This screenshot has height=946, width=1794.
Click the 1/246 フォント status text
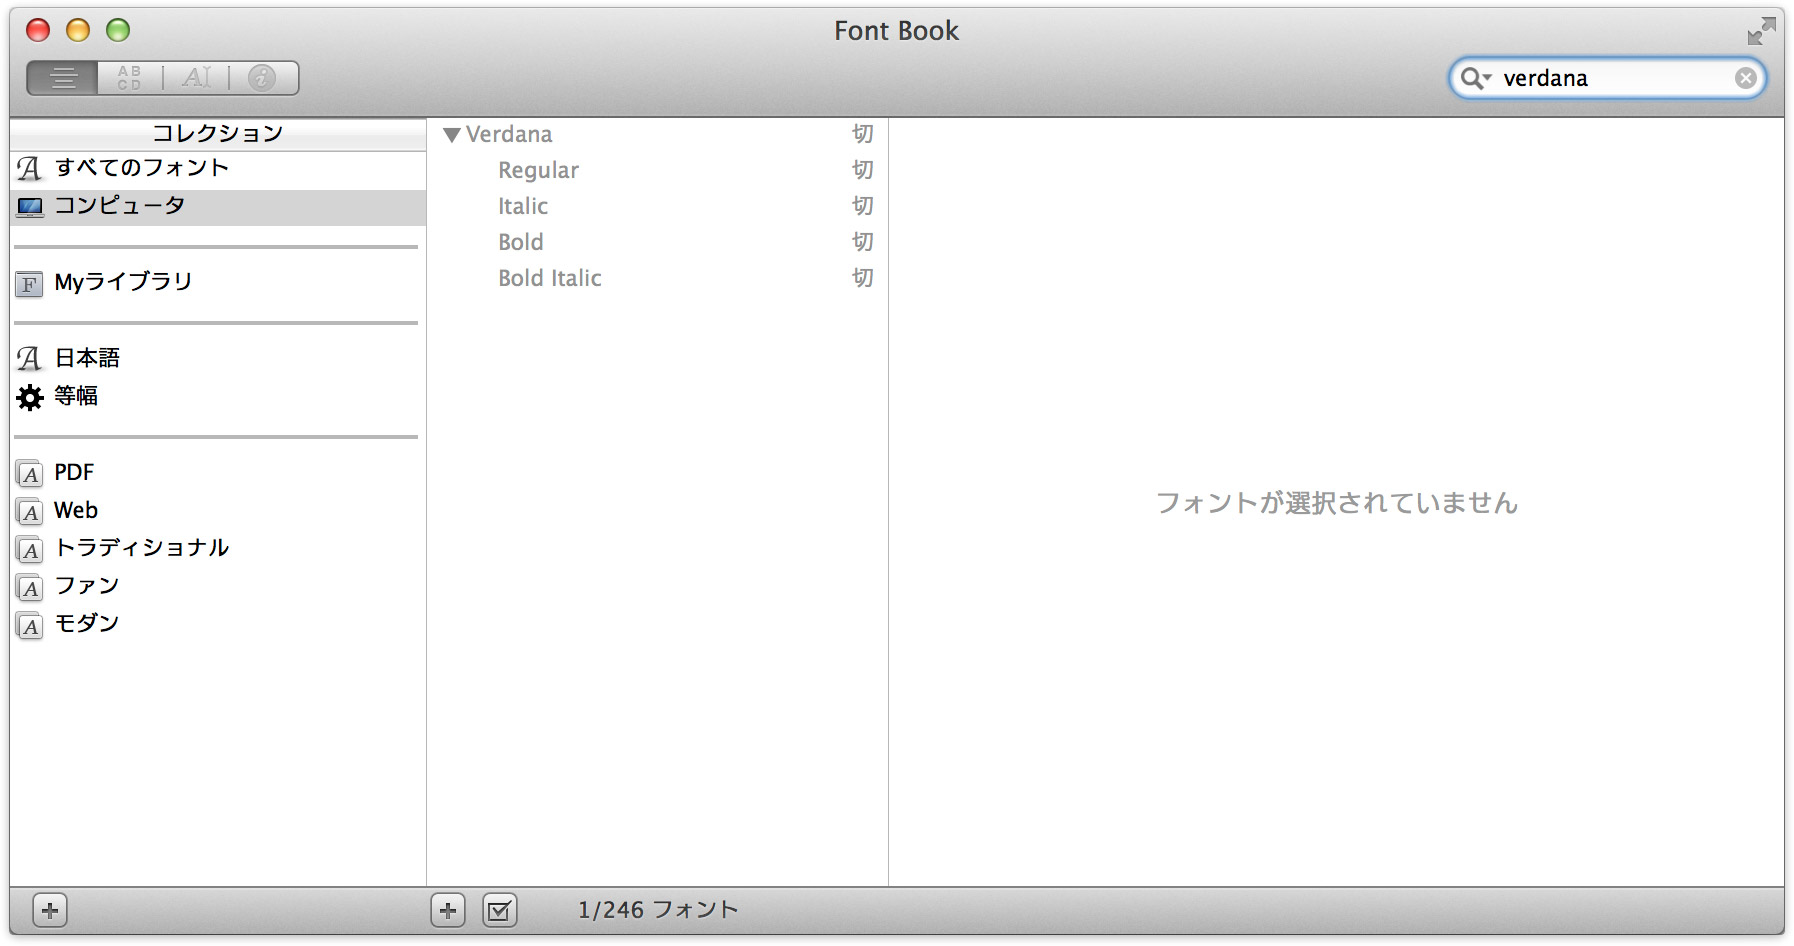pyautogui.click(x=658, y=909)
